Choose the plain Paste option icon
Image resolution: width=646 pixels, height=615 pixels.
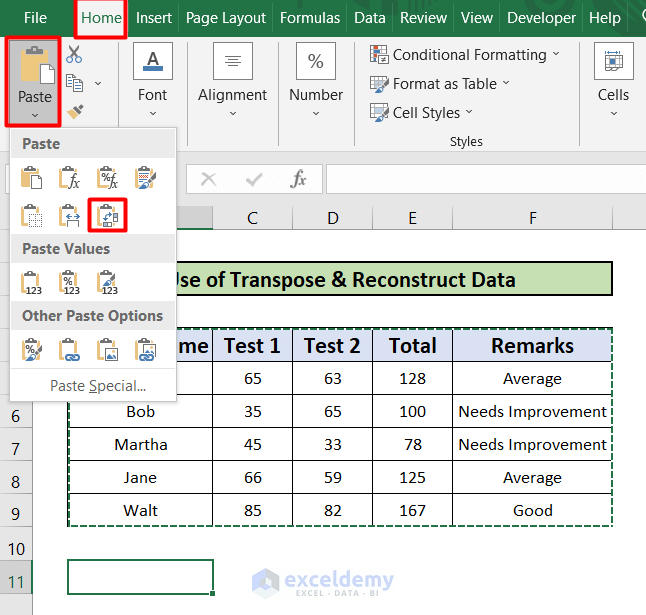pos(32,178)
